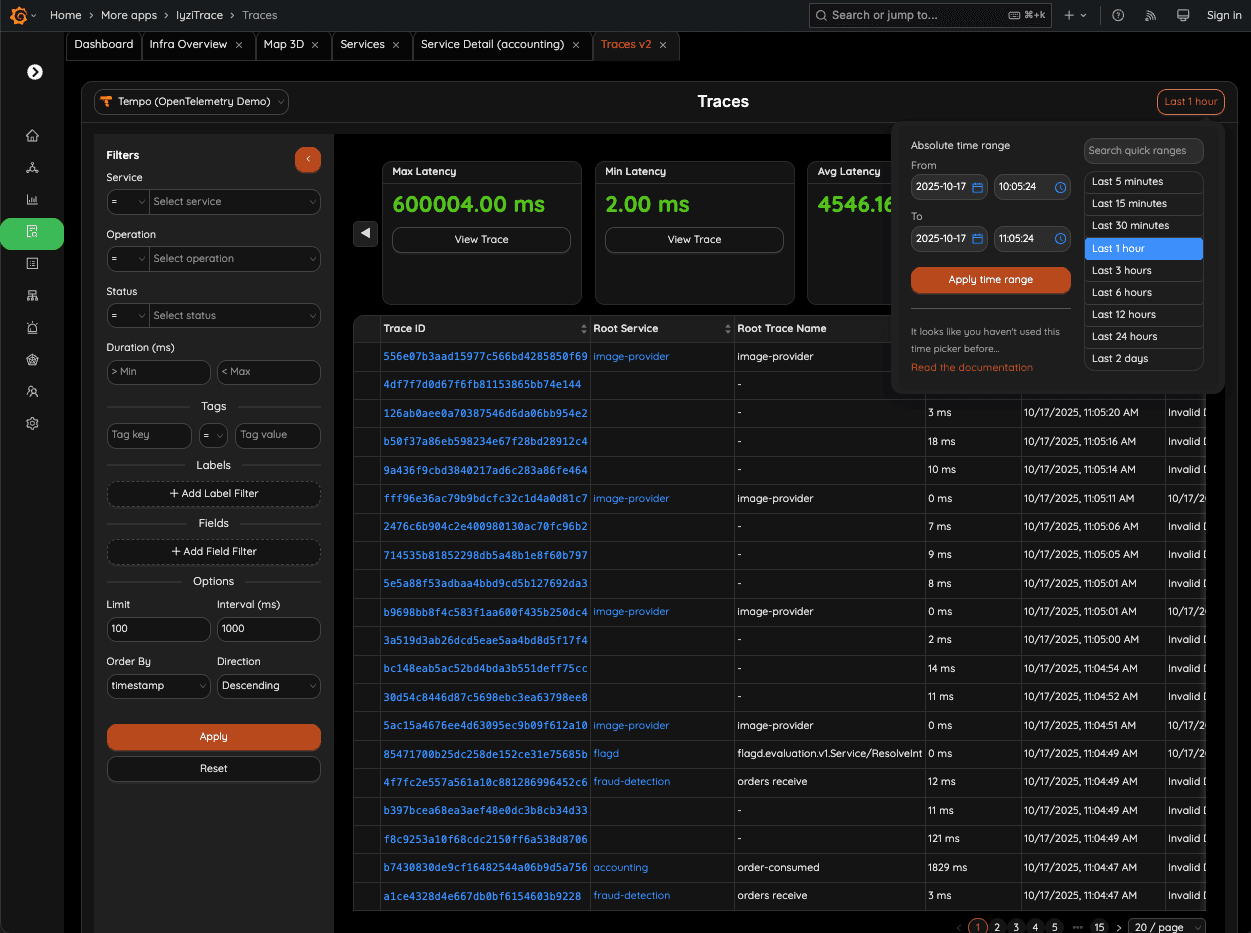Image resolution: width=1251 pixels, height=933 pixels.
Task: Click the Home icon in sidebar
Action: point(32,136)
